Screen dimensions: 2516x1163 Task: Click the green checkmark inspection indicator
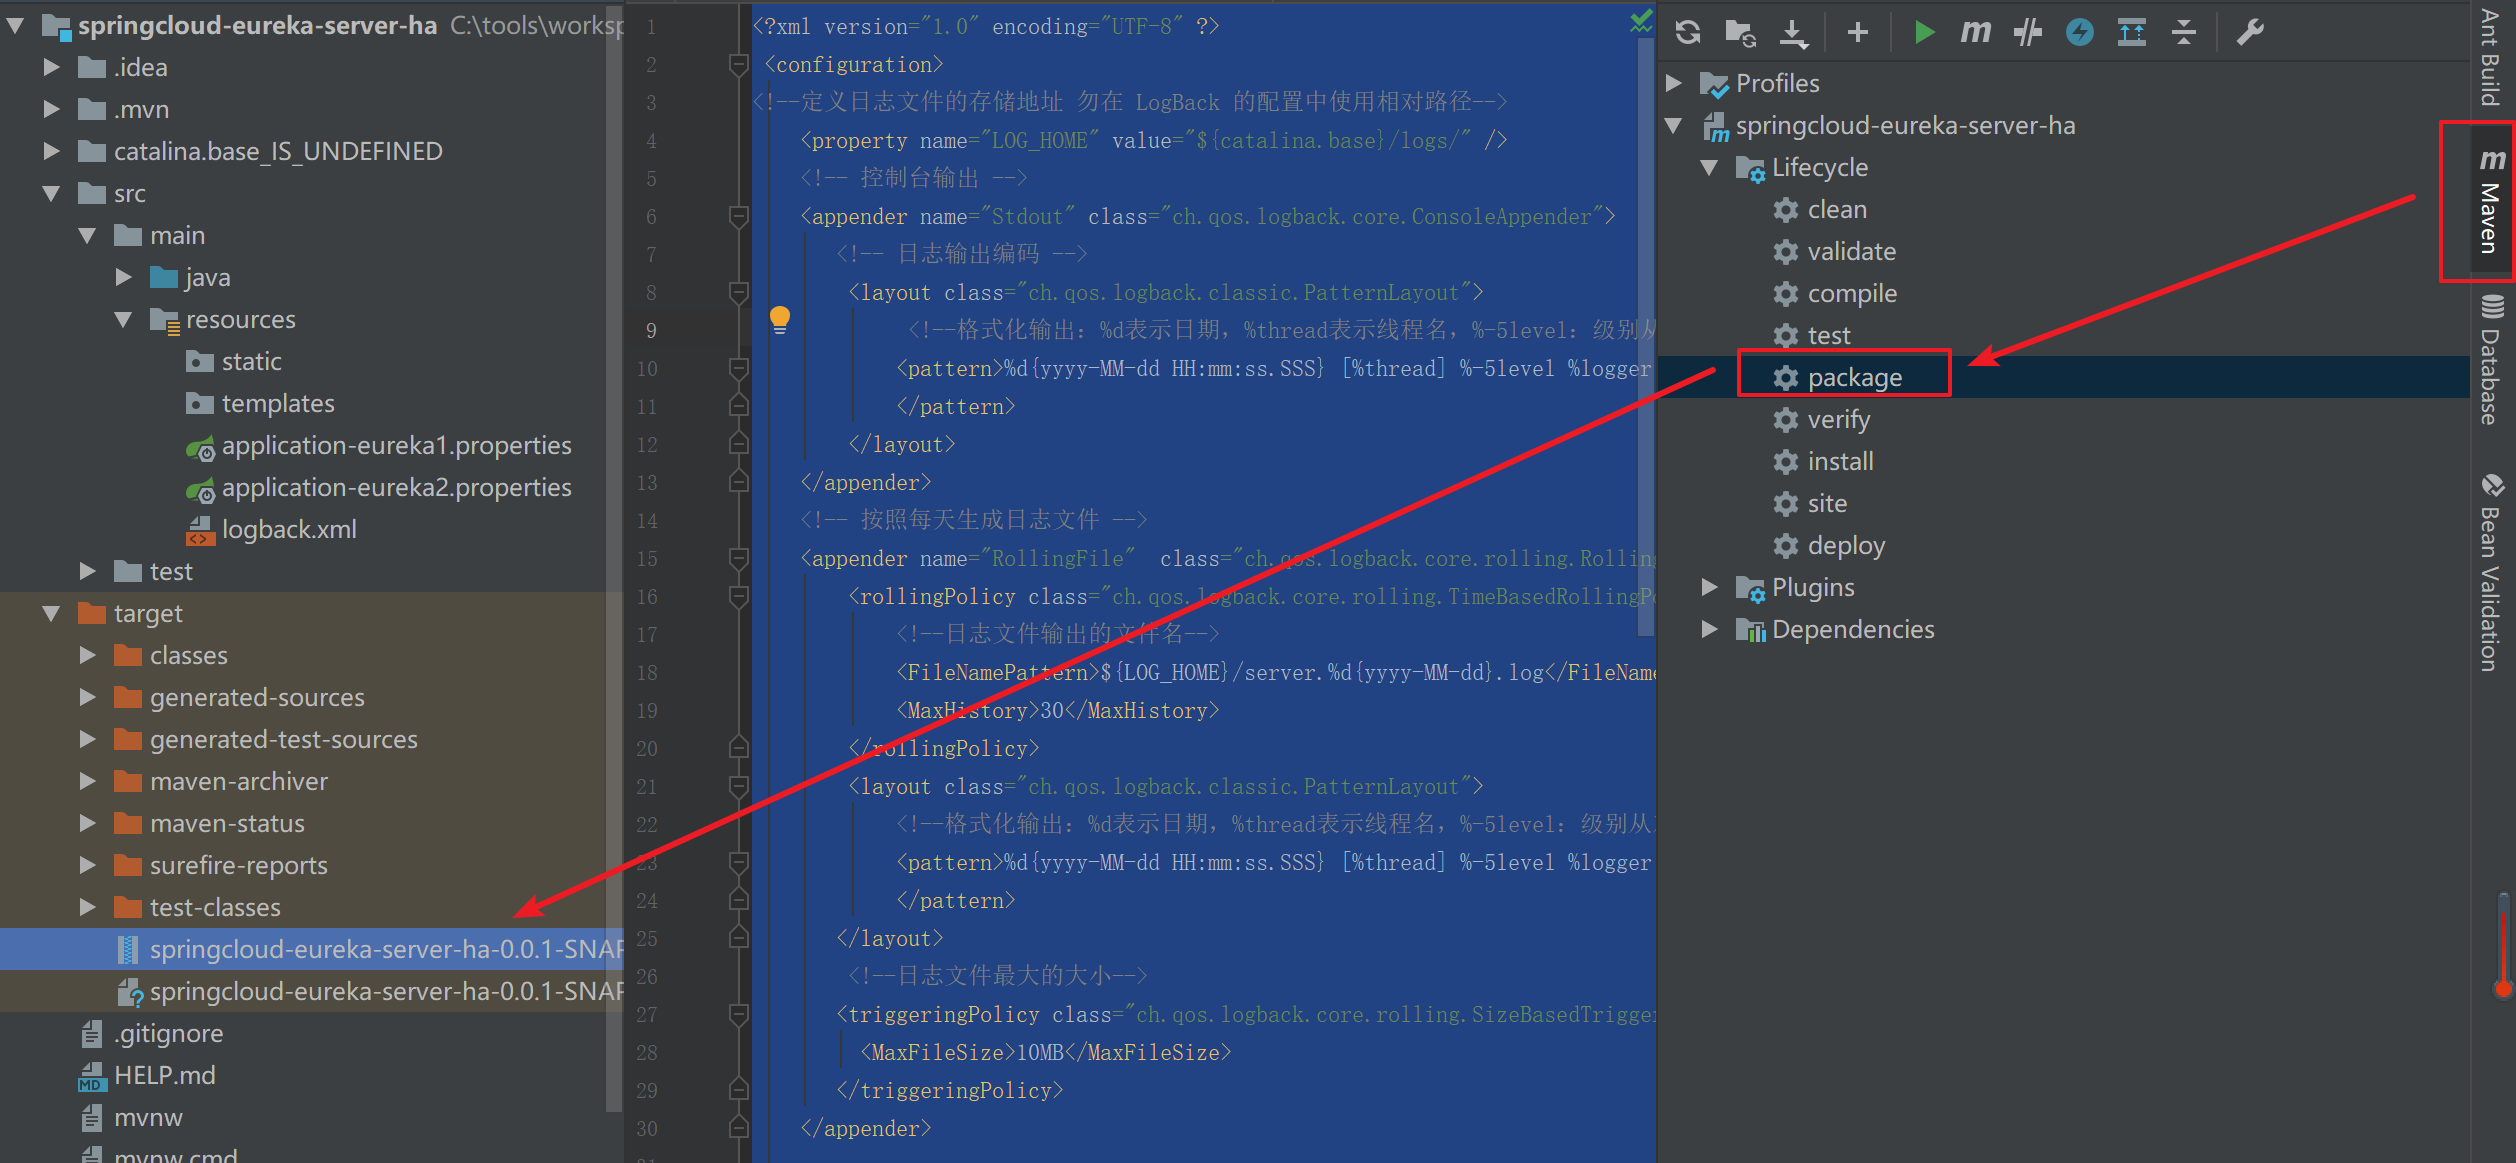coord(1641,20)
